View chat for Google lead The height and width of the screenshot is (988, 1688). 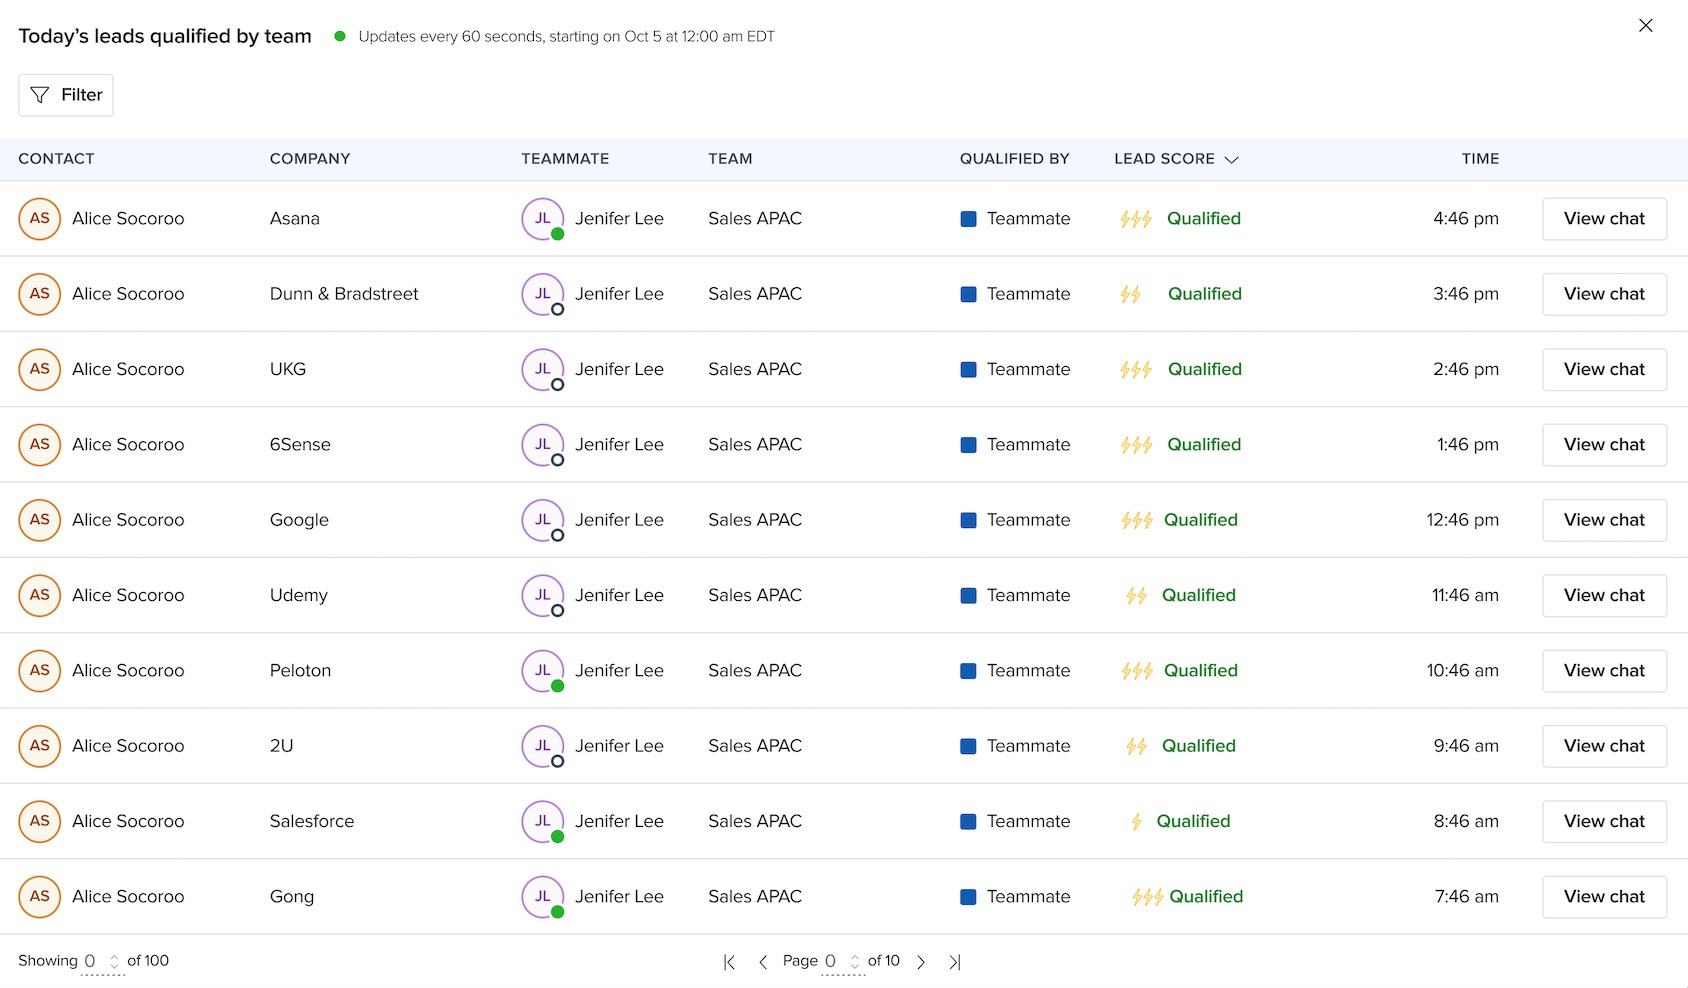pos(1604,520)
